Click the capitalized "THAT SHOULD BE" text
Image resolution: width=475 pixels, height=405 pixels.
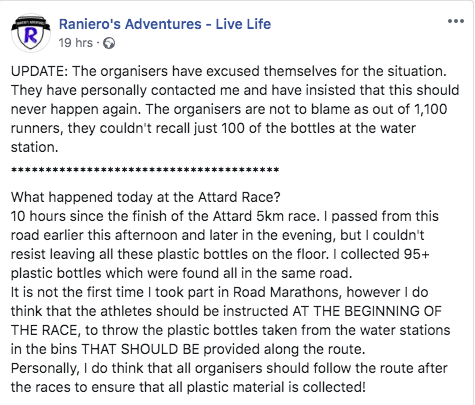coord(140,349)
